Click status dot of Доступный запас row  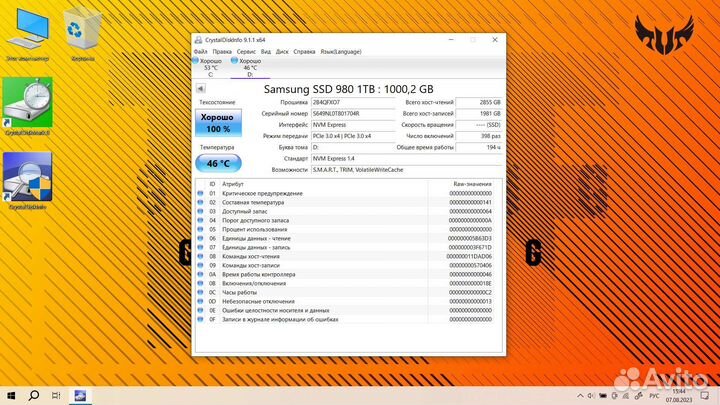200,211
